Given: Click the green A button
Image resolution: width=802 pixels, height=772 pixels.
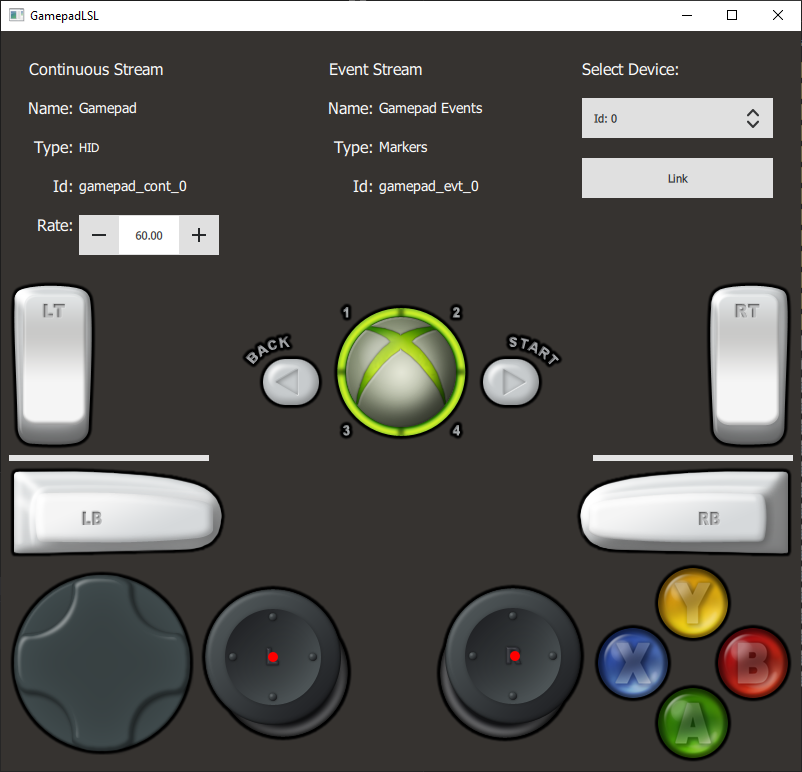Looking at the screenshot, I should tap(693, 722).
